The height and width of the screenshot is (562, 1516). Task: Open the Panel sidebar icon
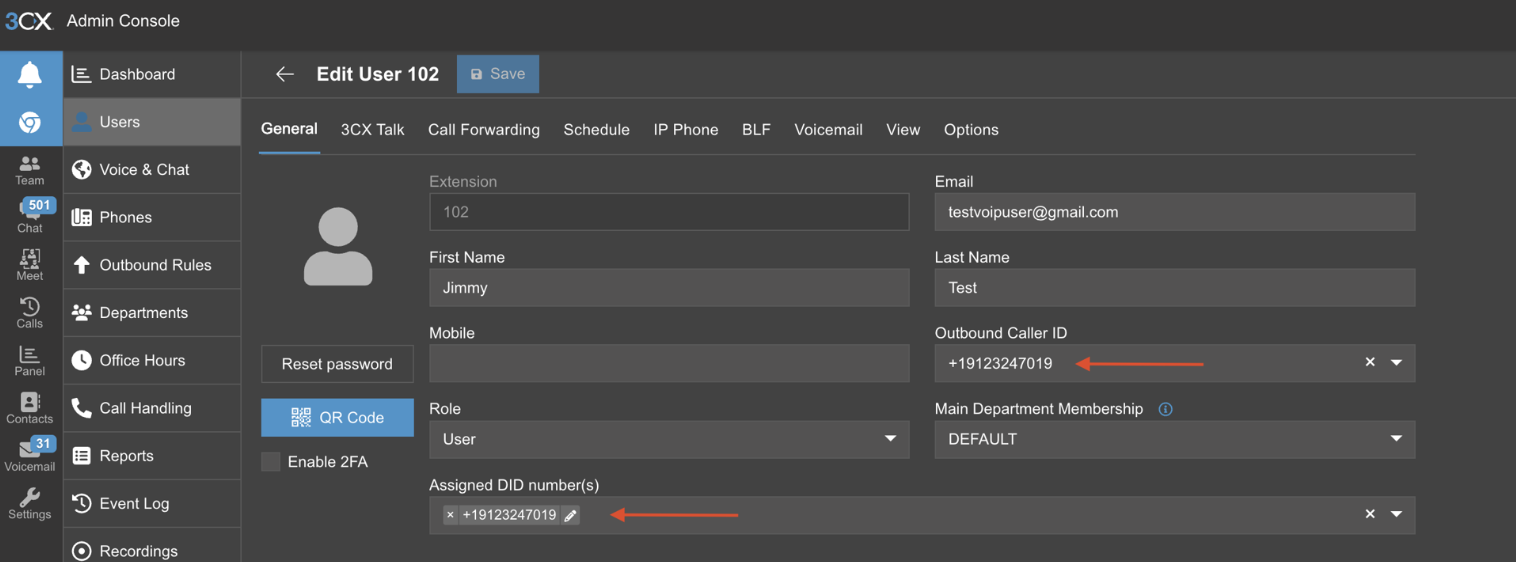coord(30,361)
